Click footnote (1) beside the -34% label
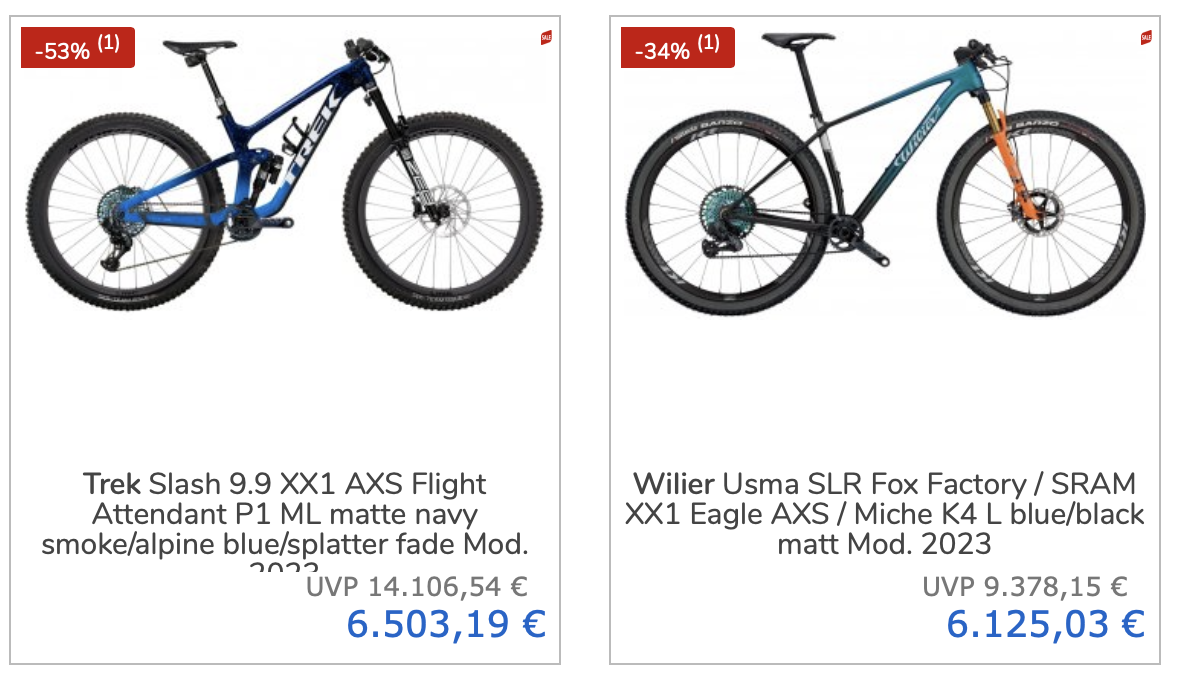1180x680 pixels. click(x=709, y=43)
